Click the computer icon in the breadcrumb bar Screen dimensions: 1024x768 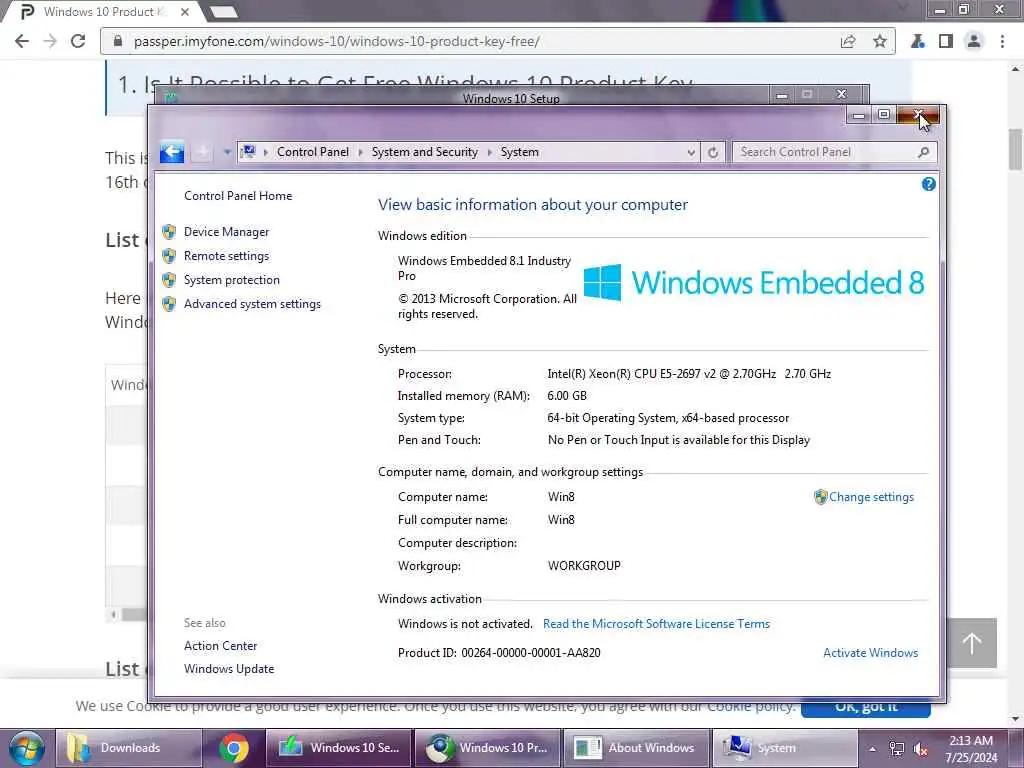(x=248, y=152)
